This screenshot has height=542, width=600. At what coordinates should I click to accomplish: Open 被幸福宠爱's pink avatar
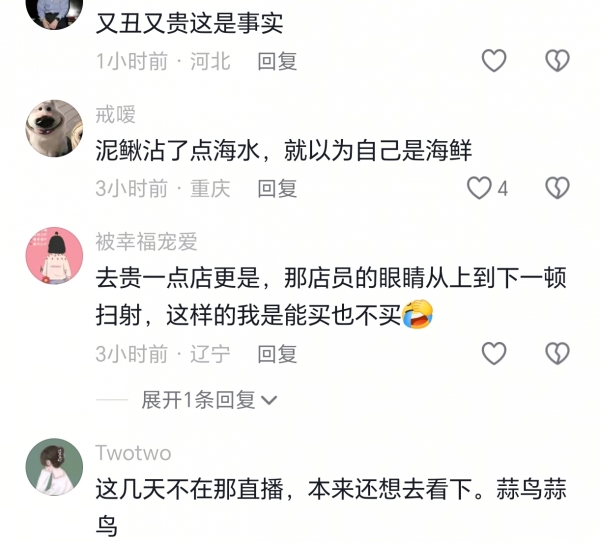pos(54,256)
